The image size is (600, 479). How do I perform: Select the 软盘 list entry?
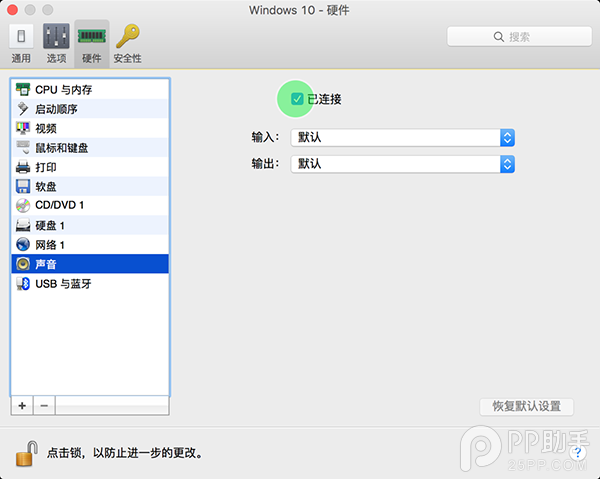coord(90,186)
